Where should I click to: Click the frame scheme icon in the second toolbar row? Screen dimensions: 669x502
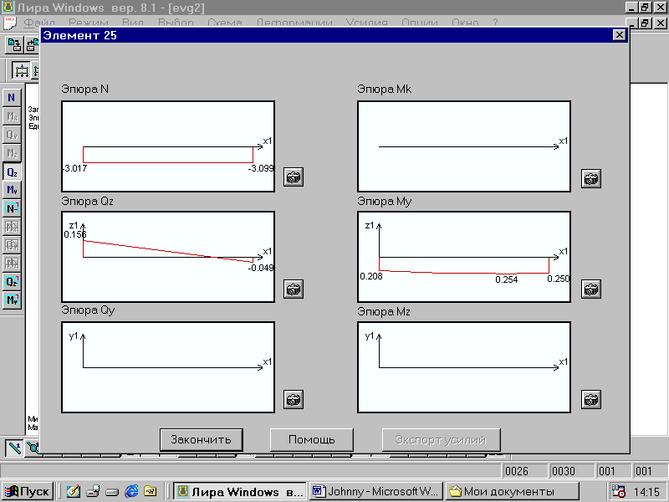point(21,71)
